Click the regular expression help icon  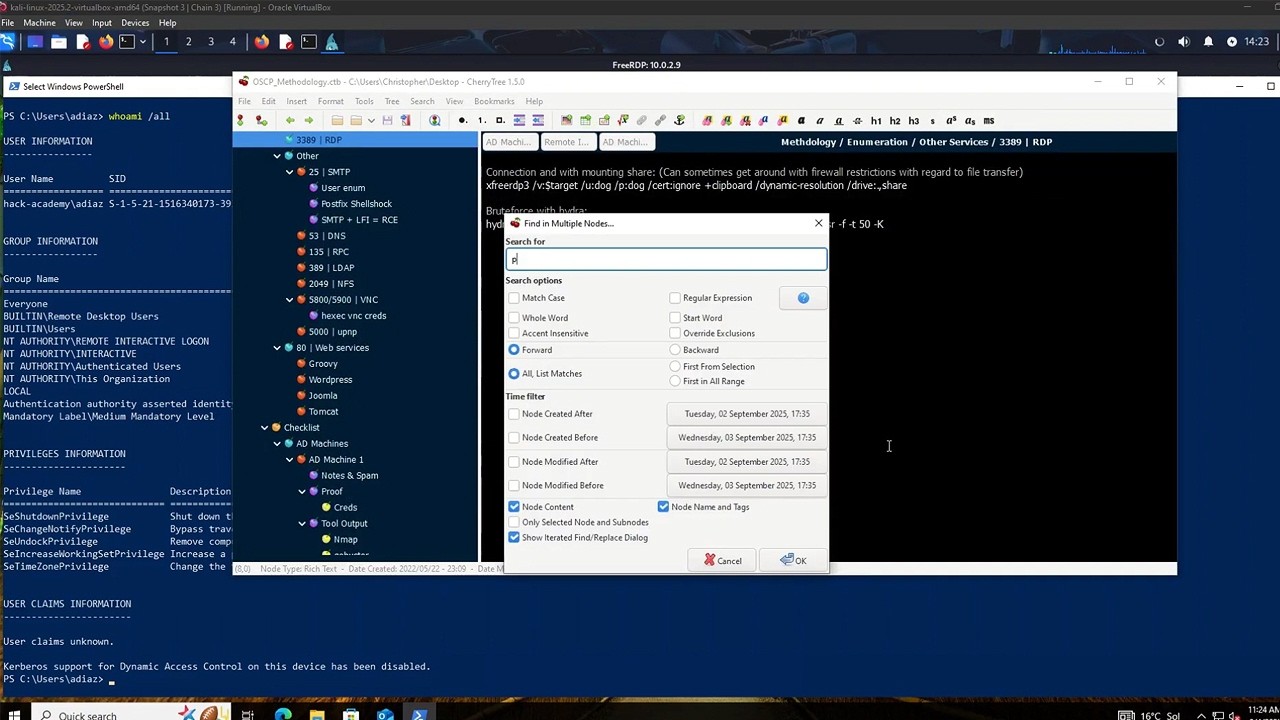click(x=803, y=298)
